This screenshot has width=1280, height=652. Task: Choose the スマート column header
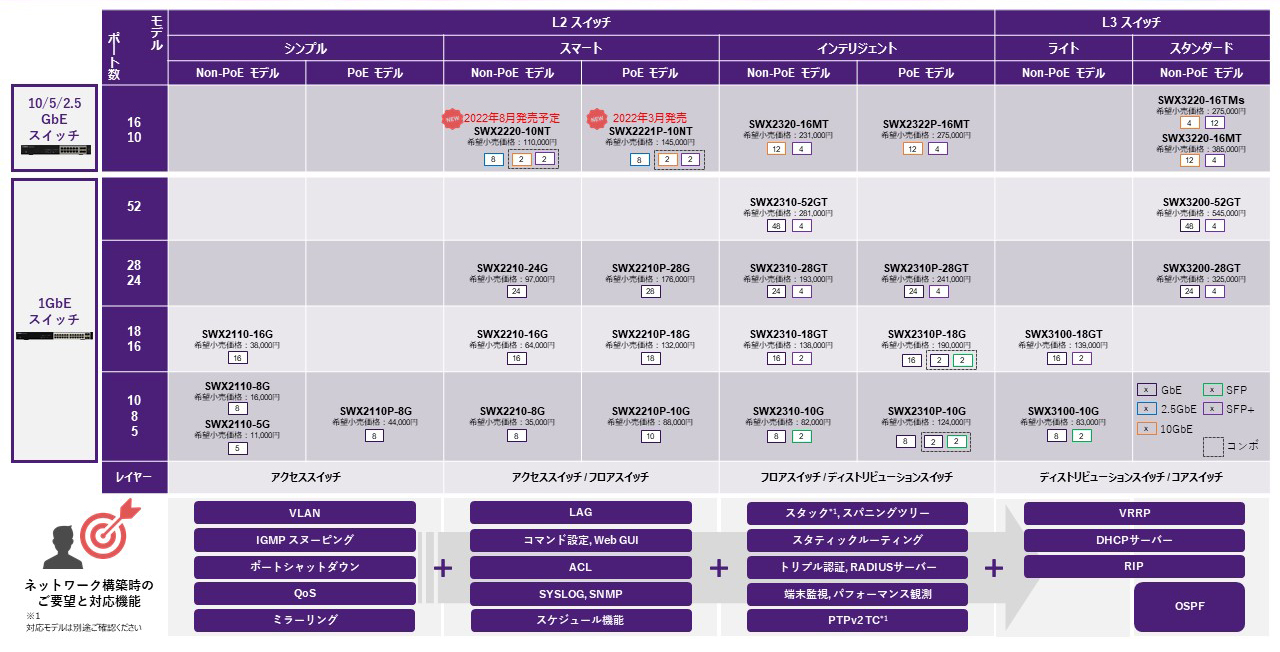click(x=581, y=48)
